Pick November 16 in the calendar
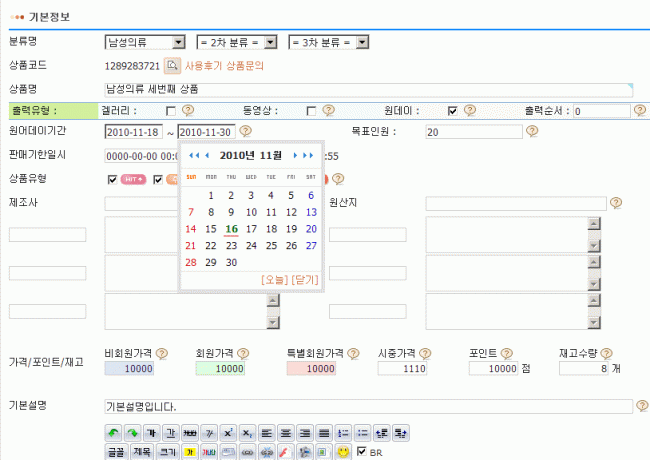The image size is (650, 460). click(x=231, y=228)
